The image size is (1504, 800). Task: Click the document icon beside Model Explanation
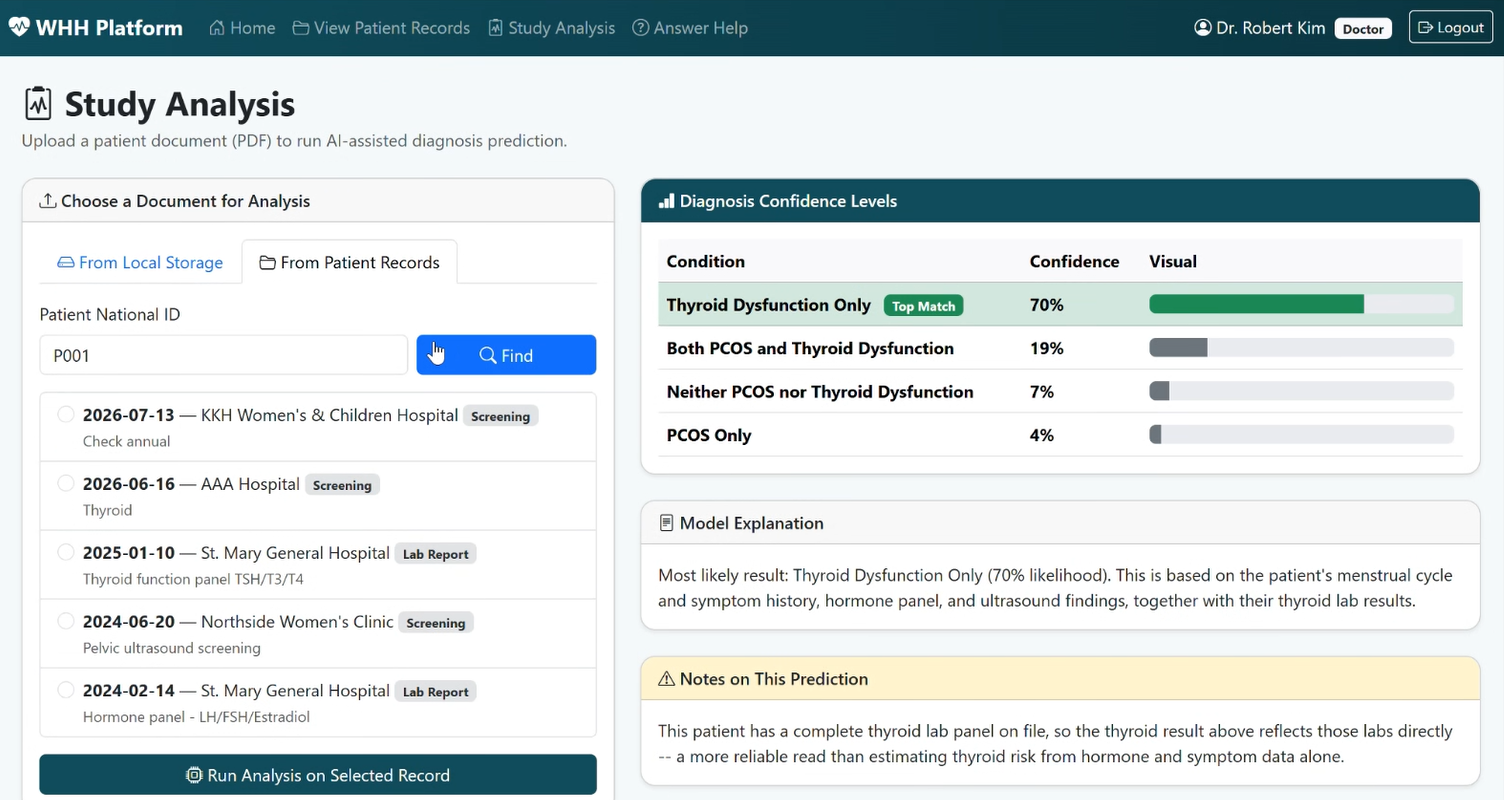coord(666,523)
